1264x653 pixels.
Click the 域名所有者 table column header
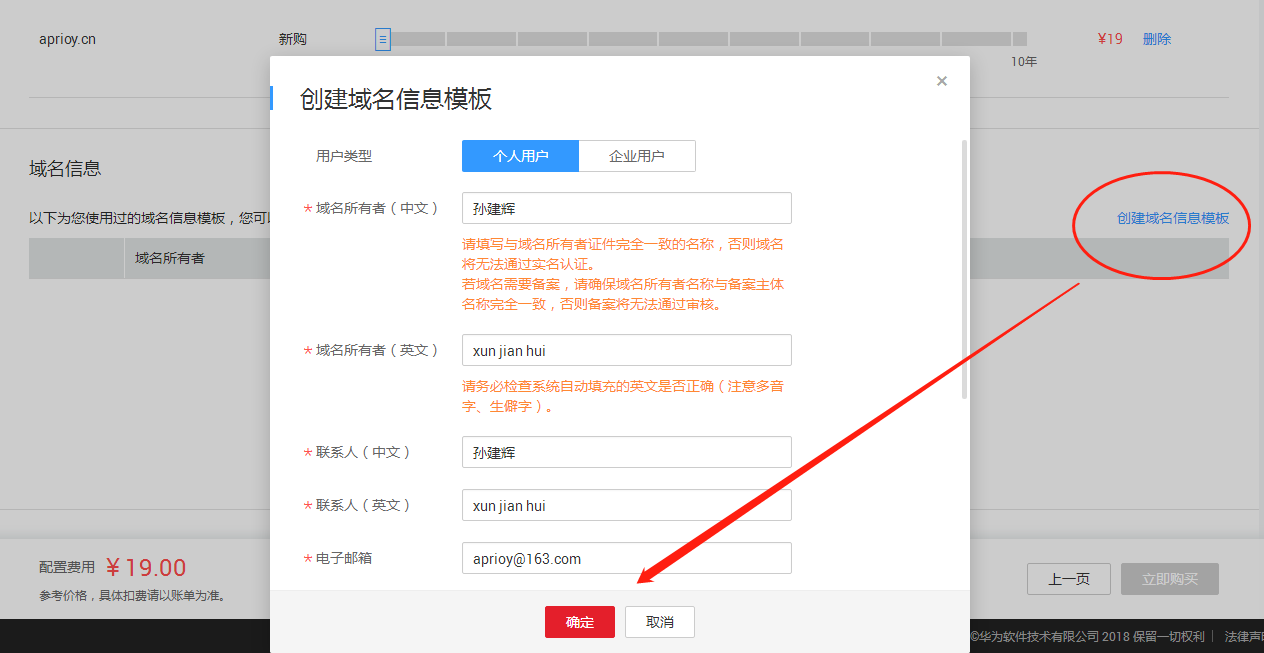pyautogui.click(x=170, y=258)
